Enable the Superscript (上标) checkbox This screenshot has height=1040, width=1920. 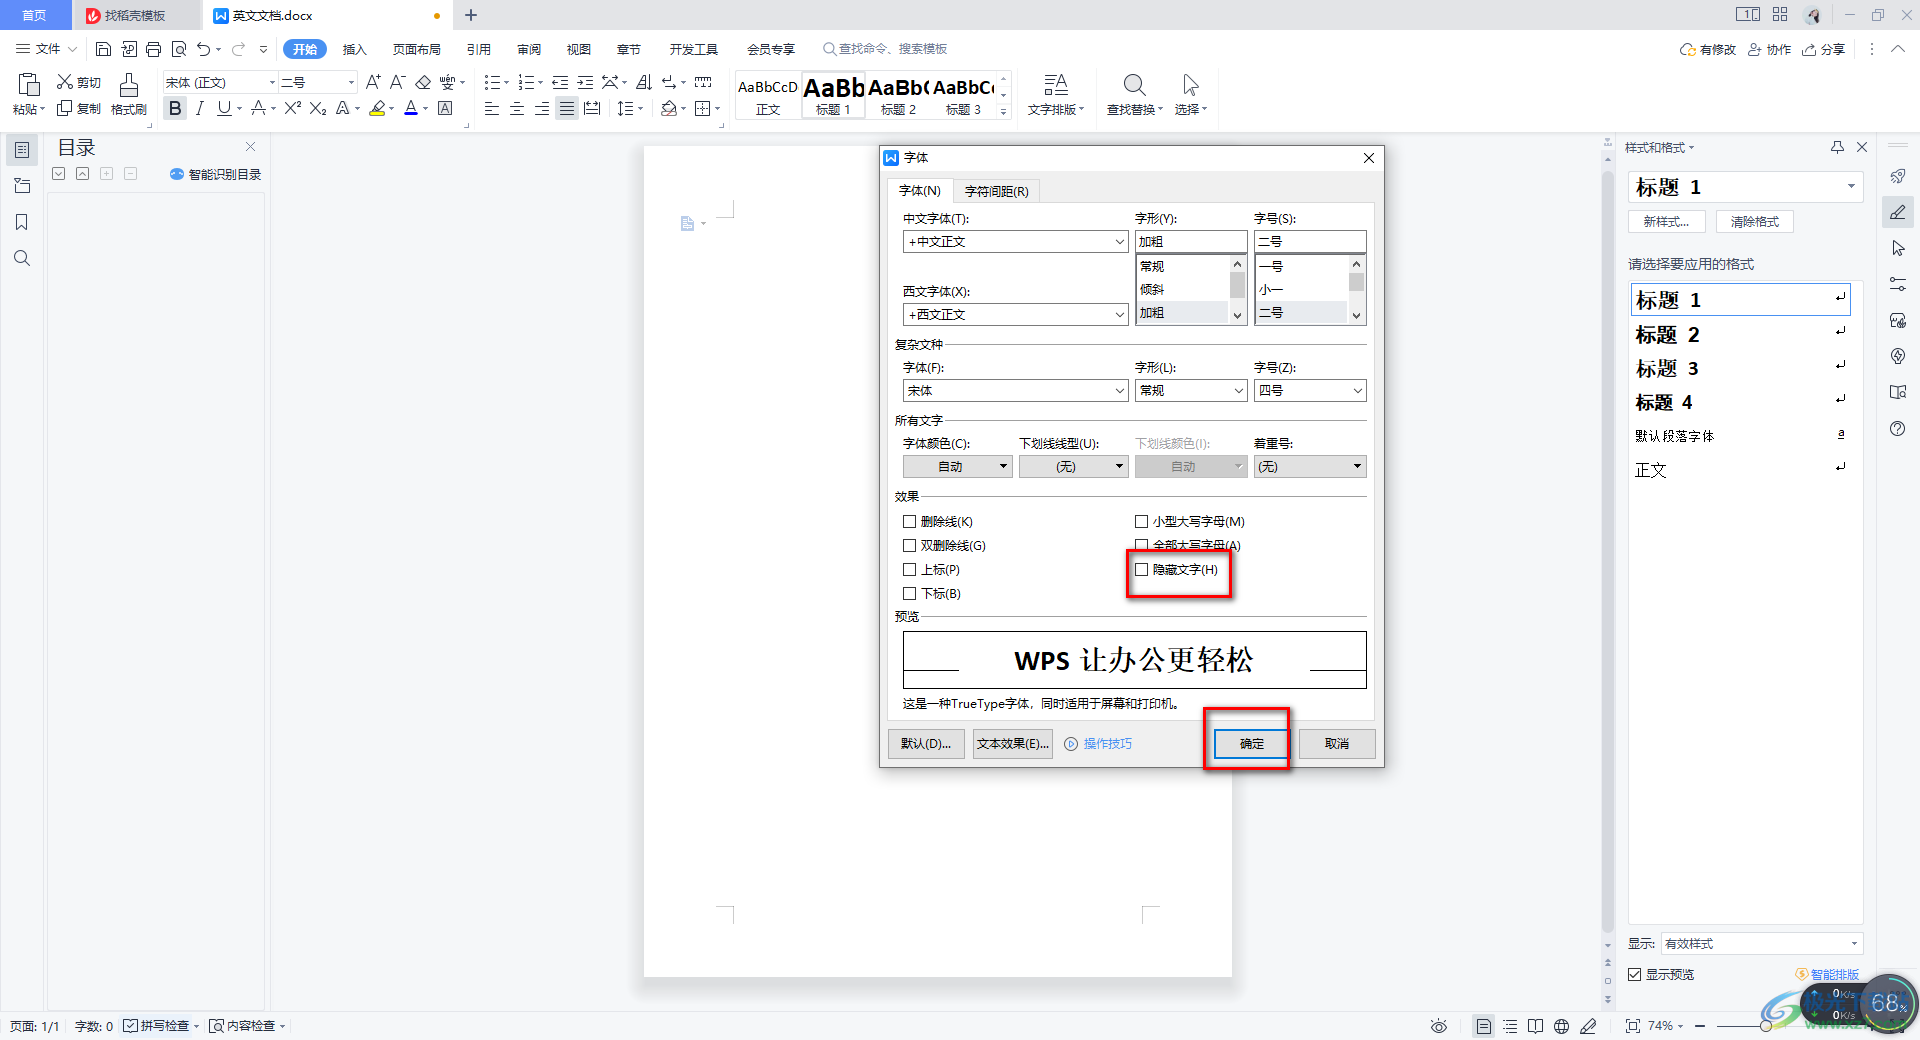point(910,569)
